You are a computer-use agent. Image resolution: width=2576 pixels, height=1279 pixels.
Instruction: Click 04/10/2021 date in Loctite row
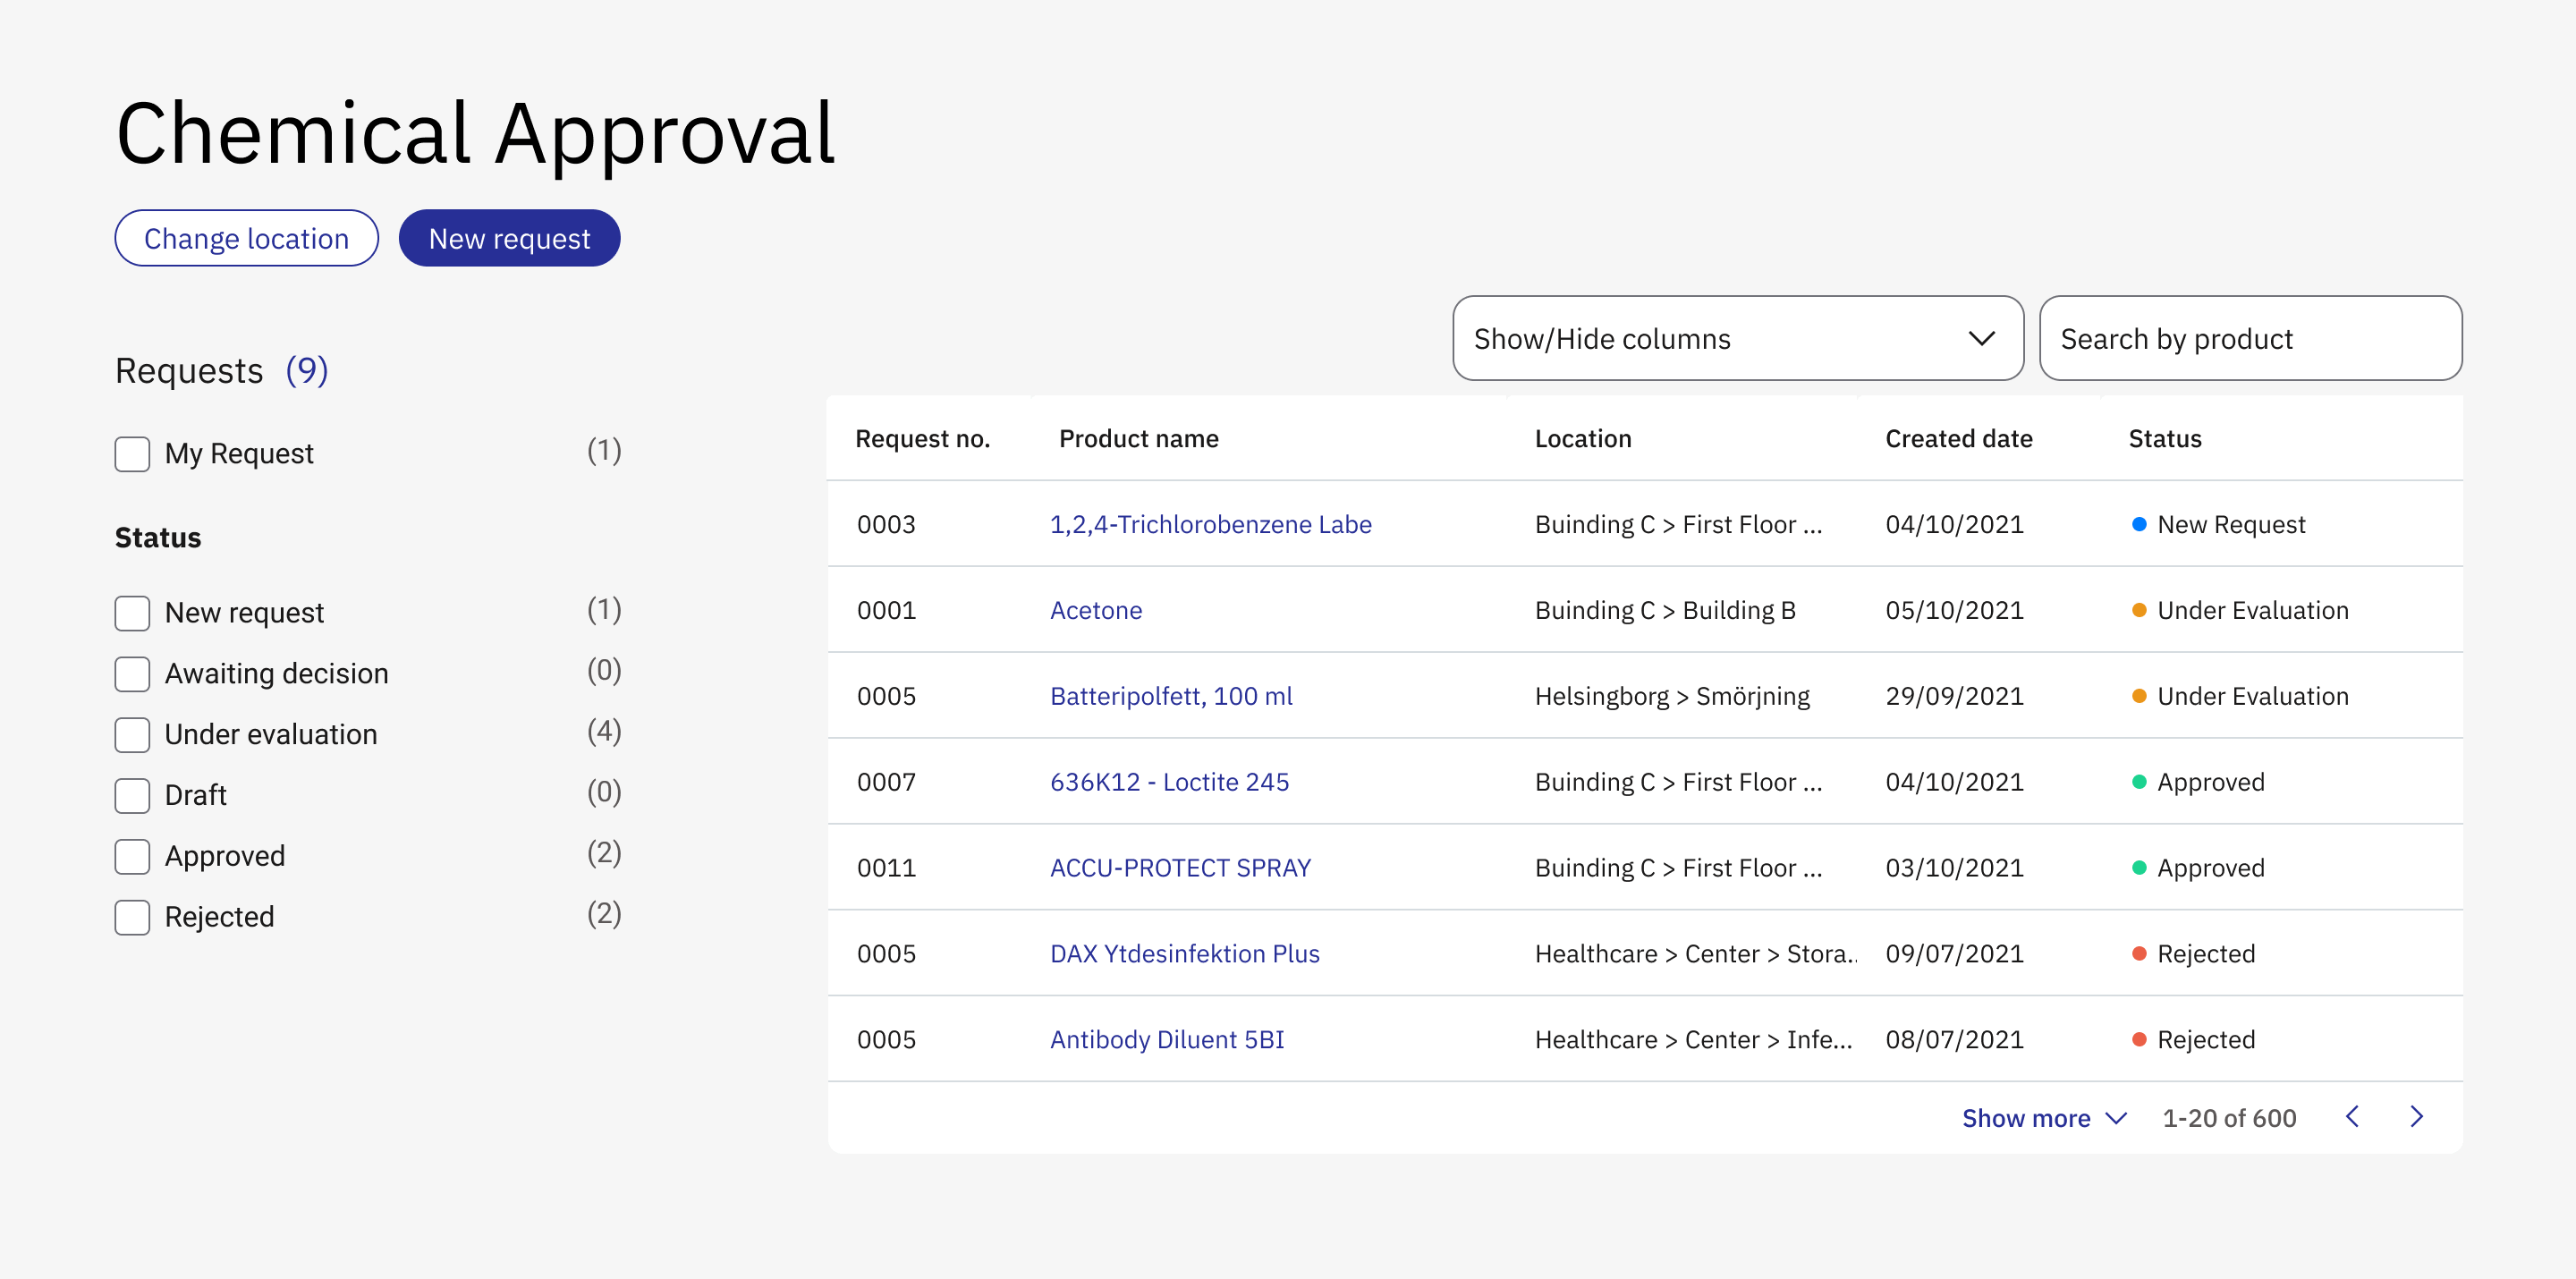point(1954,783)
